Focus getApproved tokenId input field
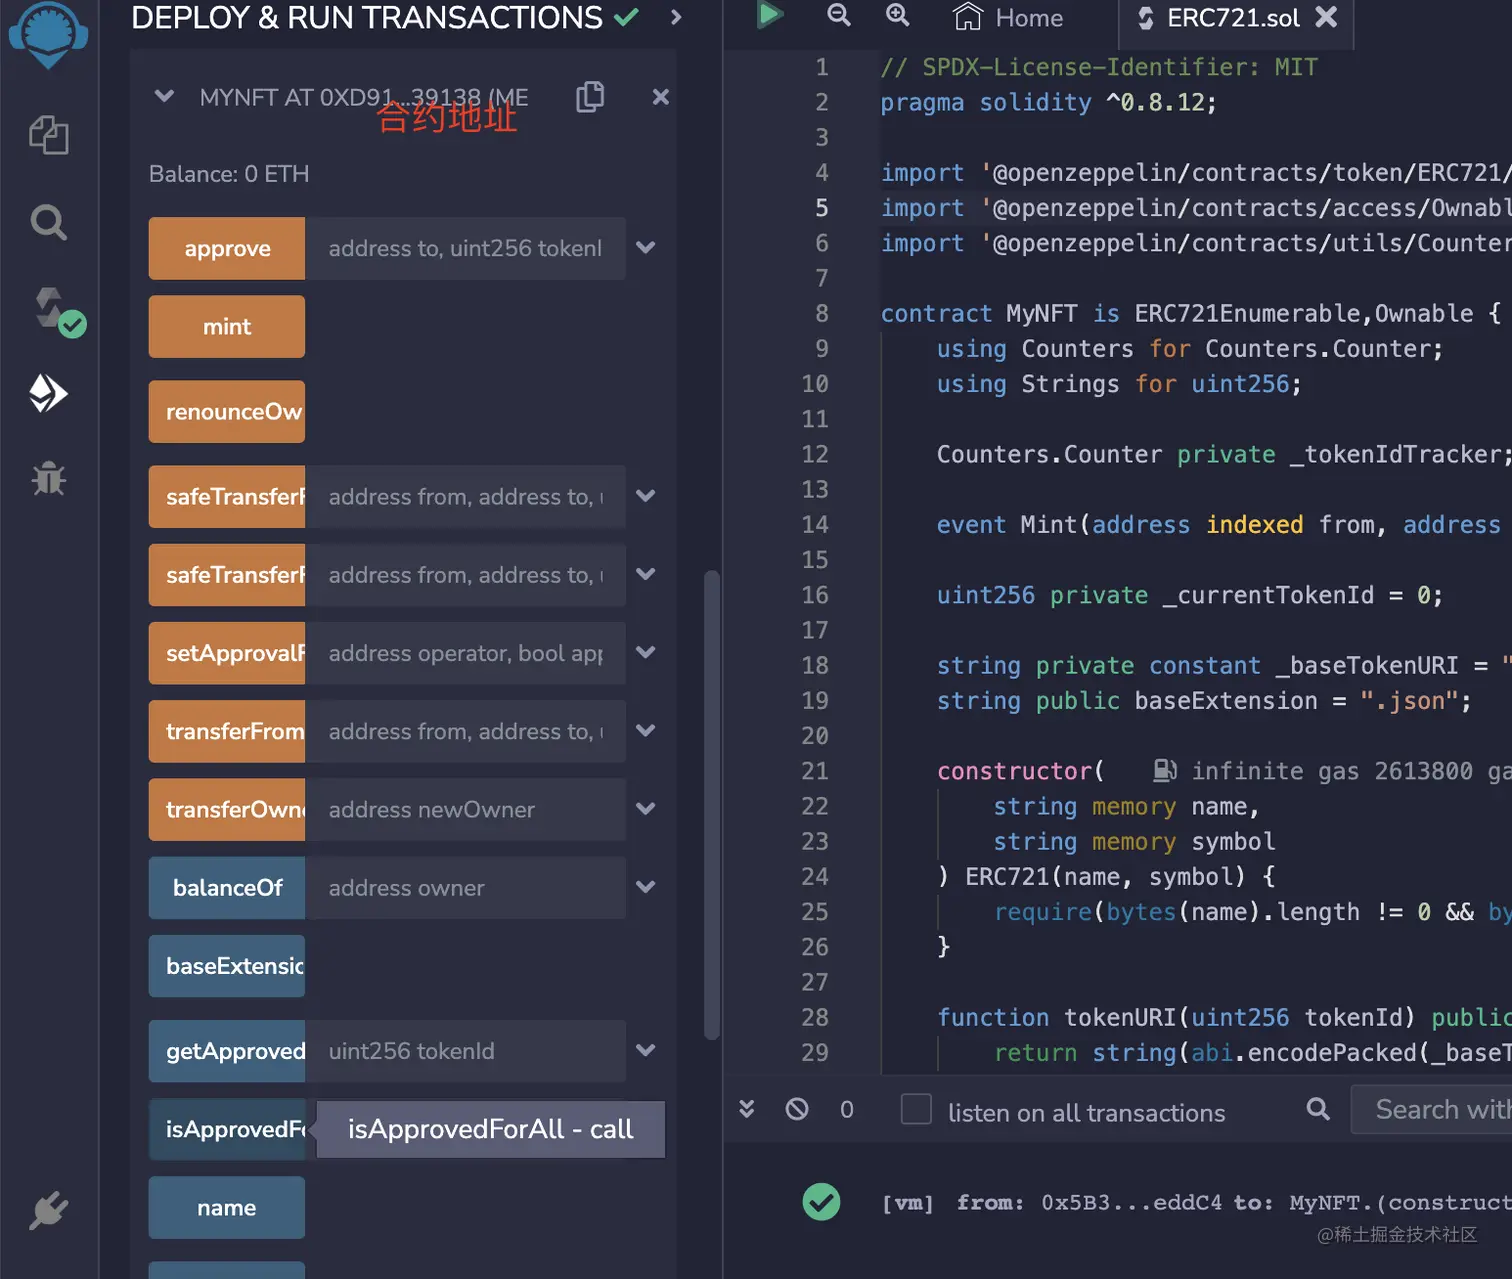This screenshot has width=1512, height=1279. pyautogui.click(x=465, y=1051)
